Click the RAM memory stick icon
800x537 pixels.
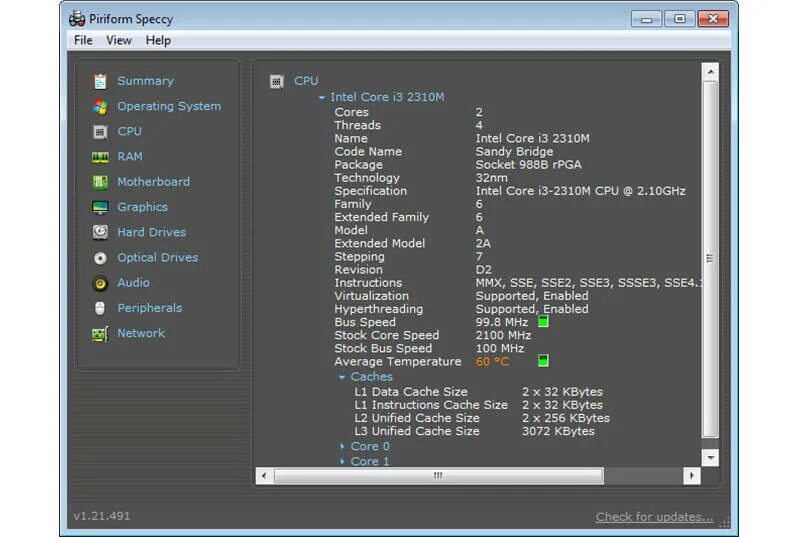pyautogui.click(x=100, y=157)
